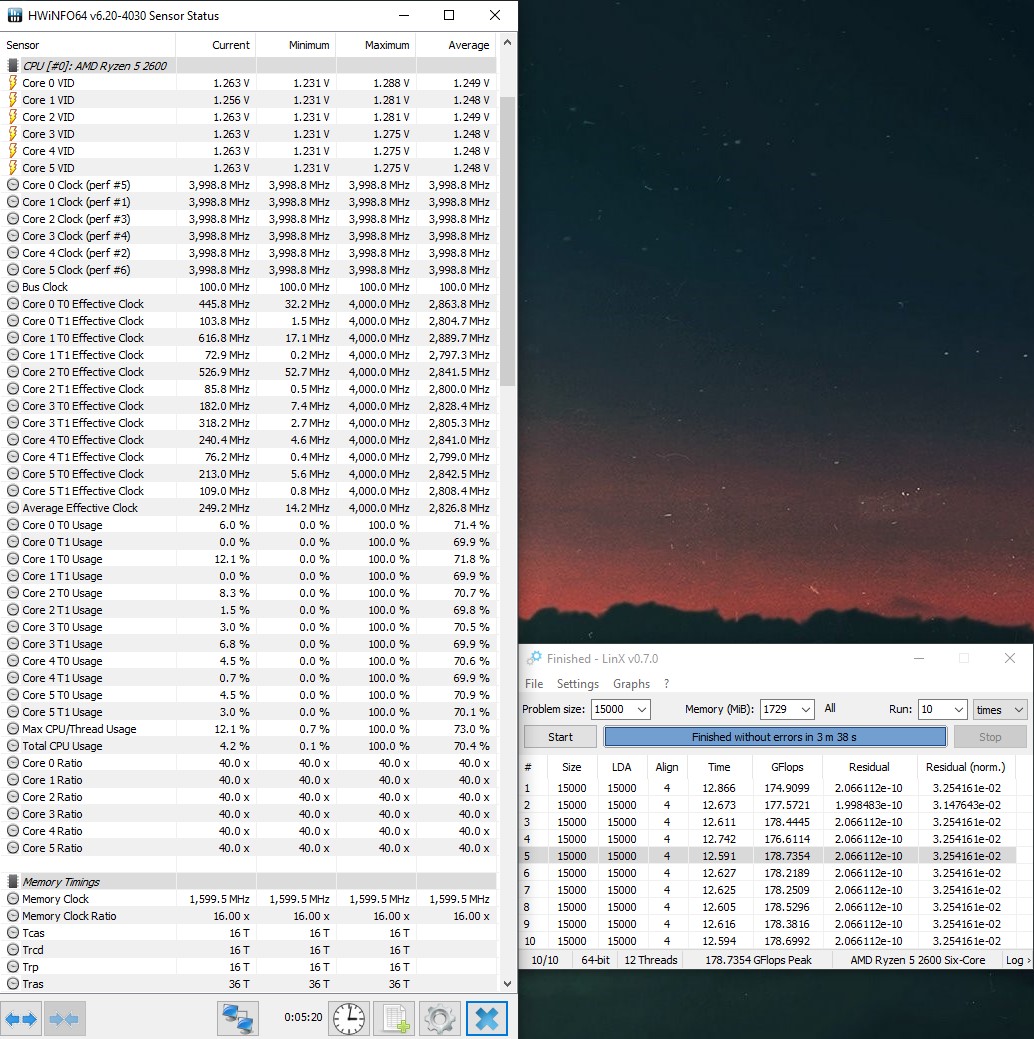Screen dimensions: 1034x1039
Task: Open the Settings menu in LinX
Action: coord(577,683)
